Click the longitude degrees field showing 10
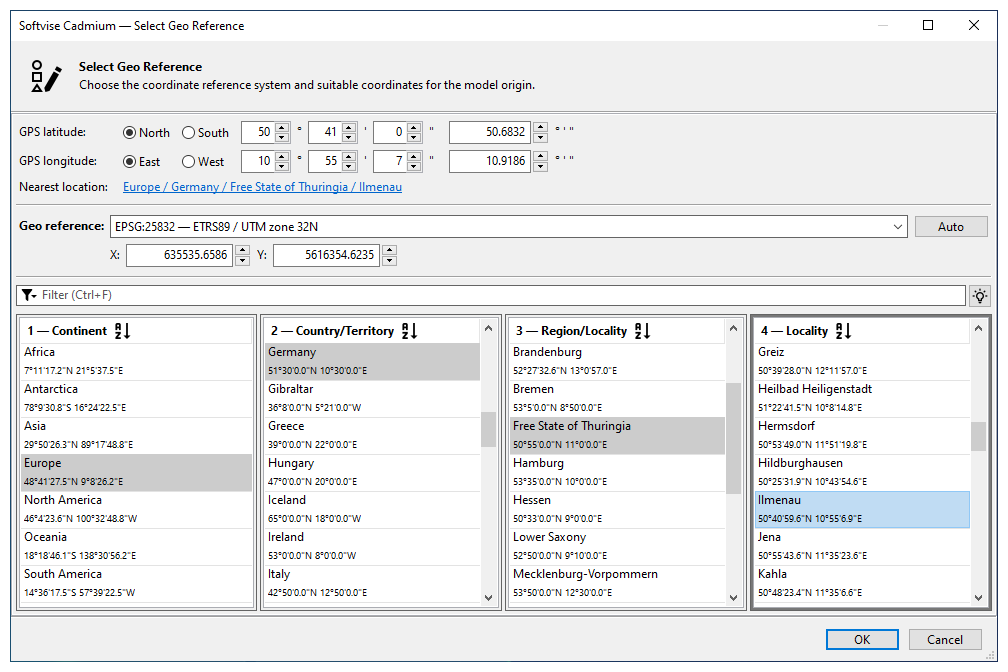 258,161
